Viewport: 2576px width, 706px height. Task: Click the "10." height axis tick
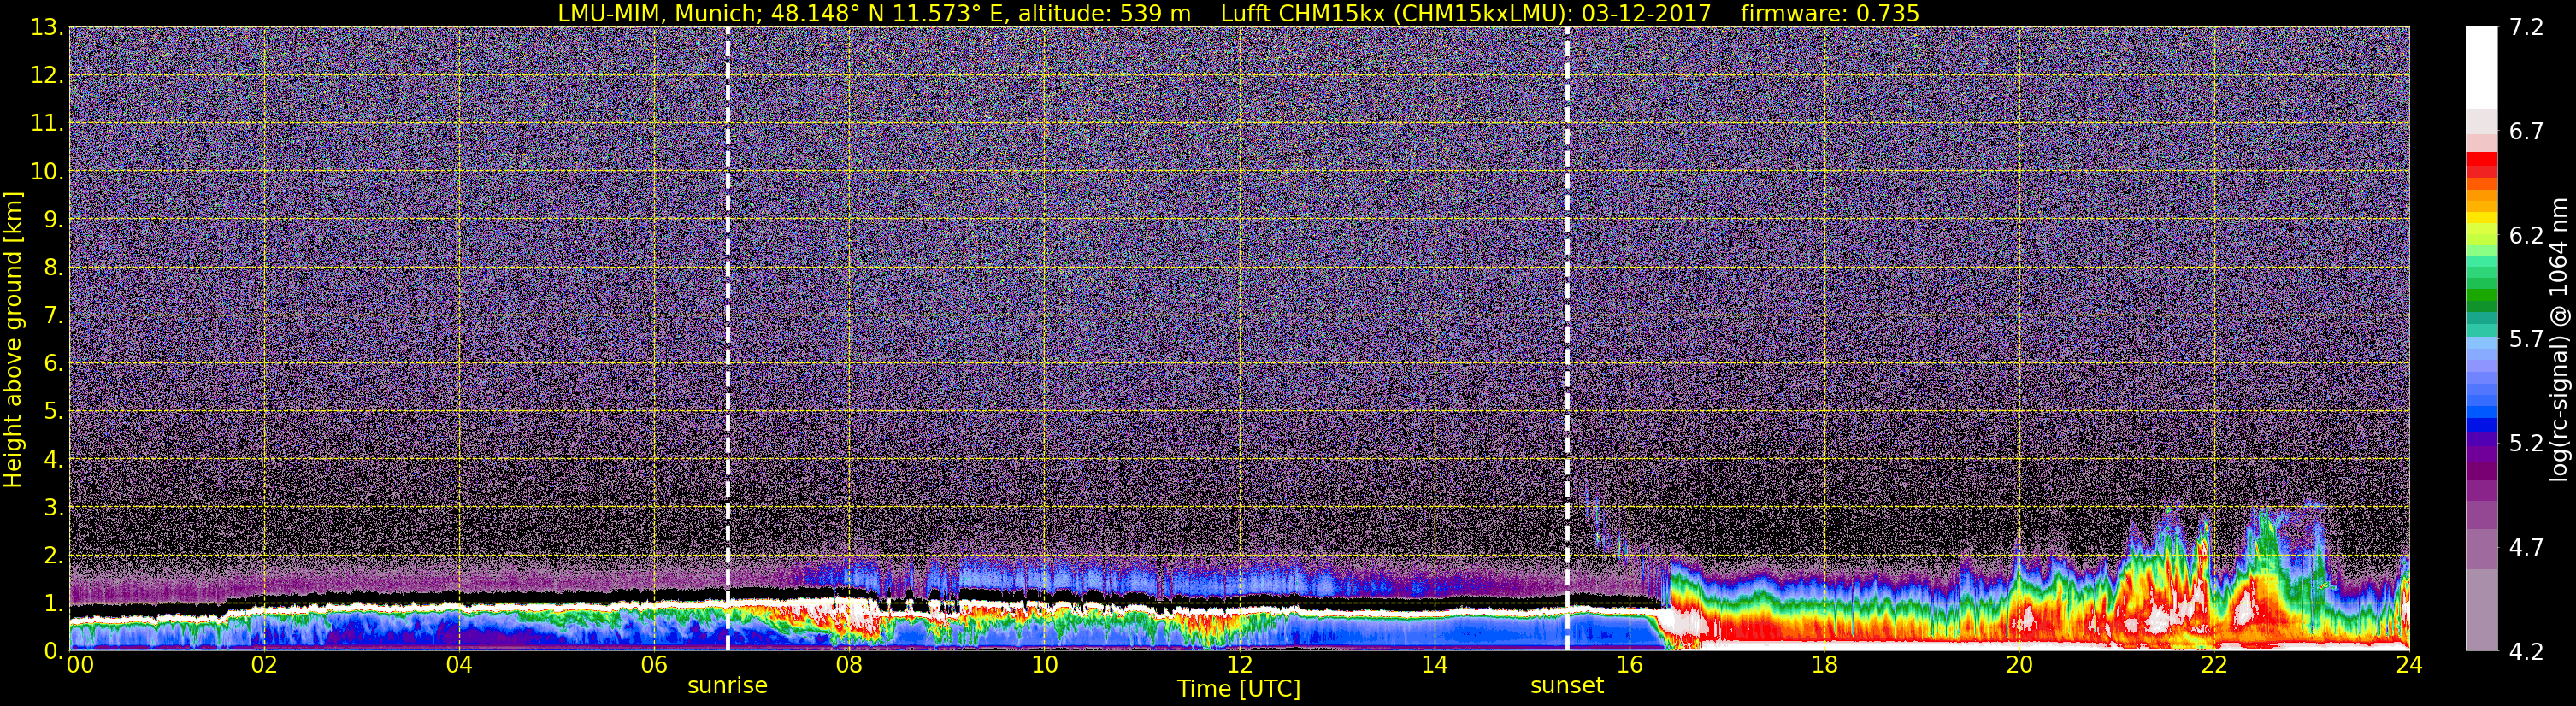(x=46, y=172)
